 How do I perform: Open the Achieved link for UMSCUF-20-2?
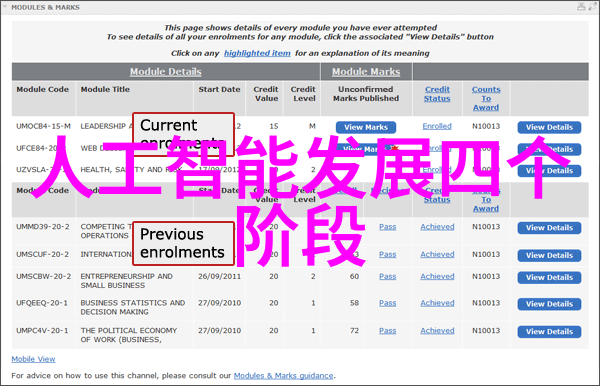[437, 254]
